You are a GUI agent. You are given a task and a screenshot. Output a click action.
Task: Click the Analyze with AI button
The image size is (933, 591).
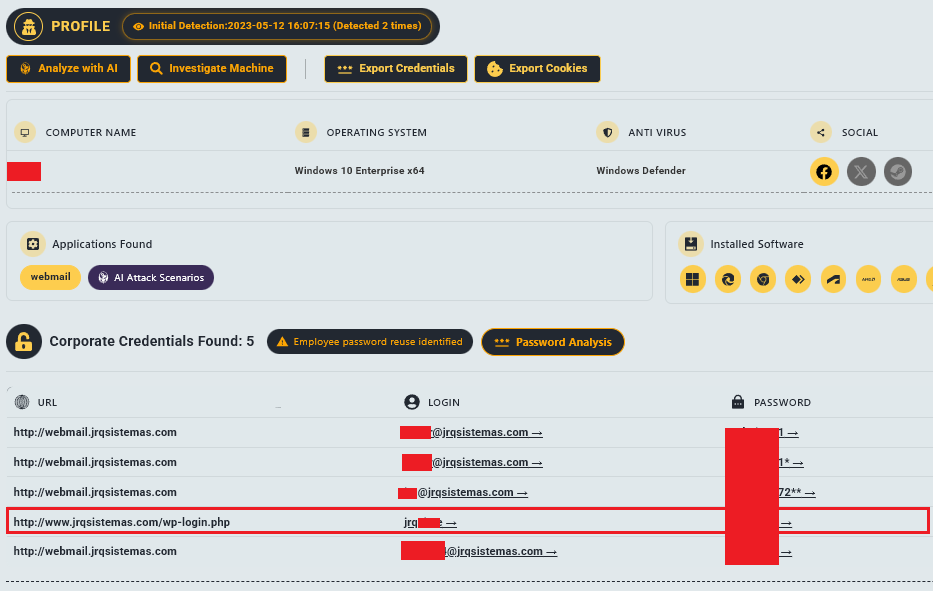coord(68,69)
